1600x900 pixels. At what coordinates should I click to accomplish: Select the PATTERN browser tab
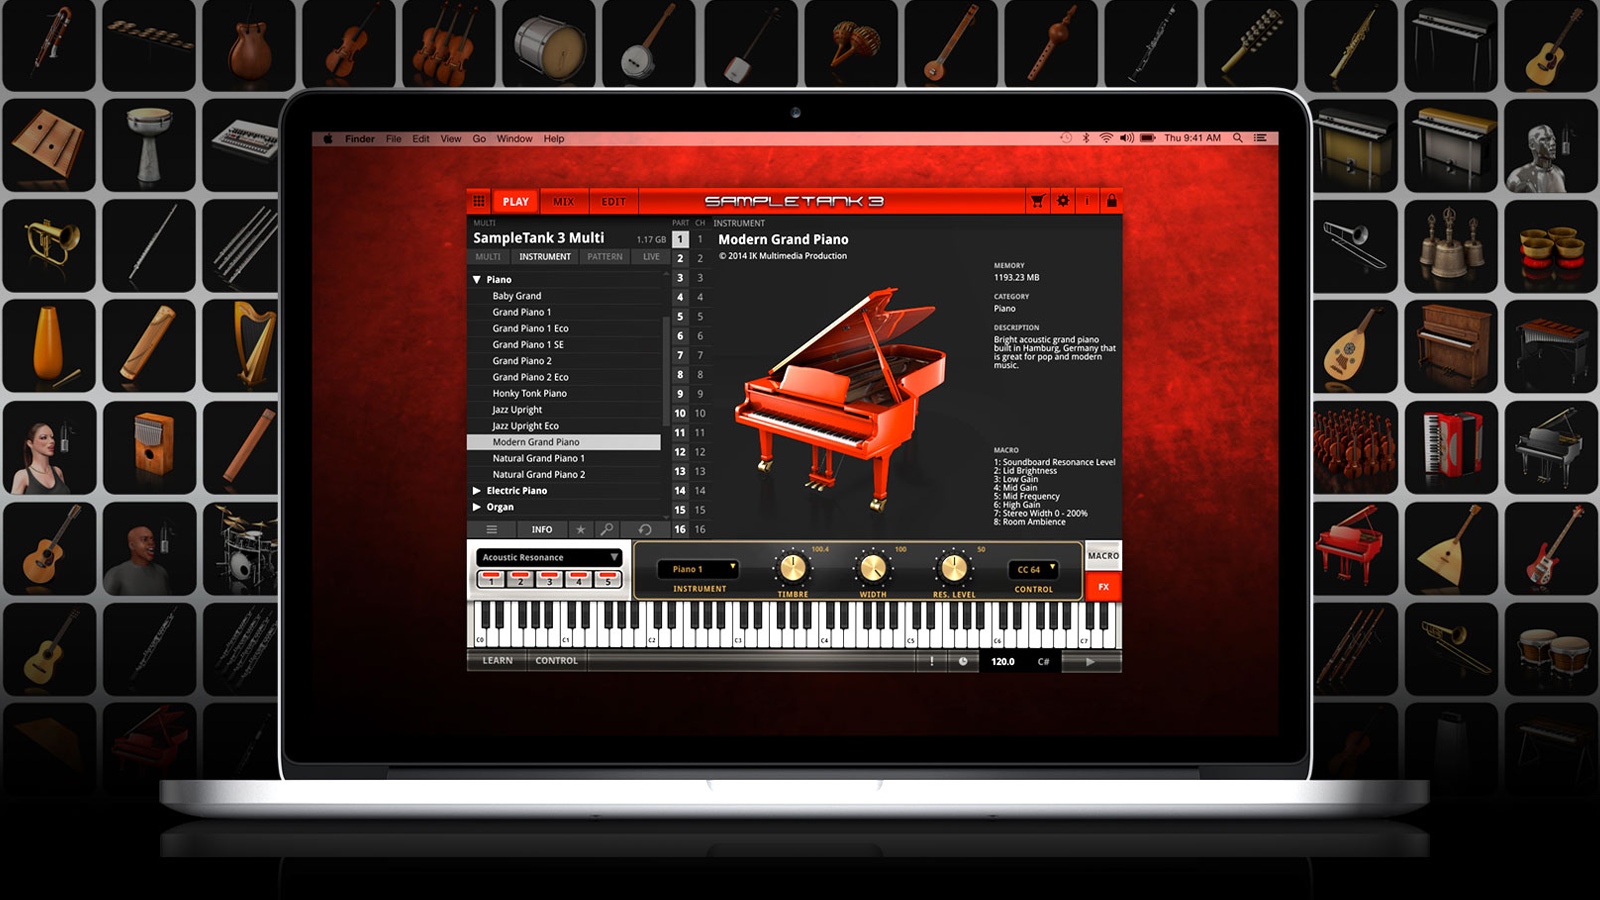605,257
